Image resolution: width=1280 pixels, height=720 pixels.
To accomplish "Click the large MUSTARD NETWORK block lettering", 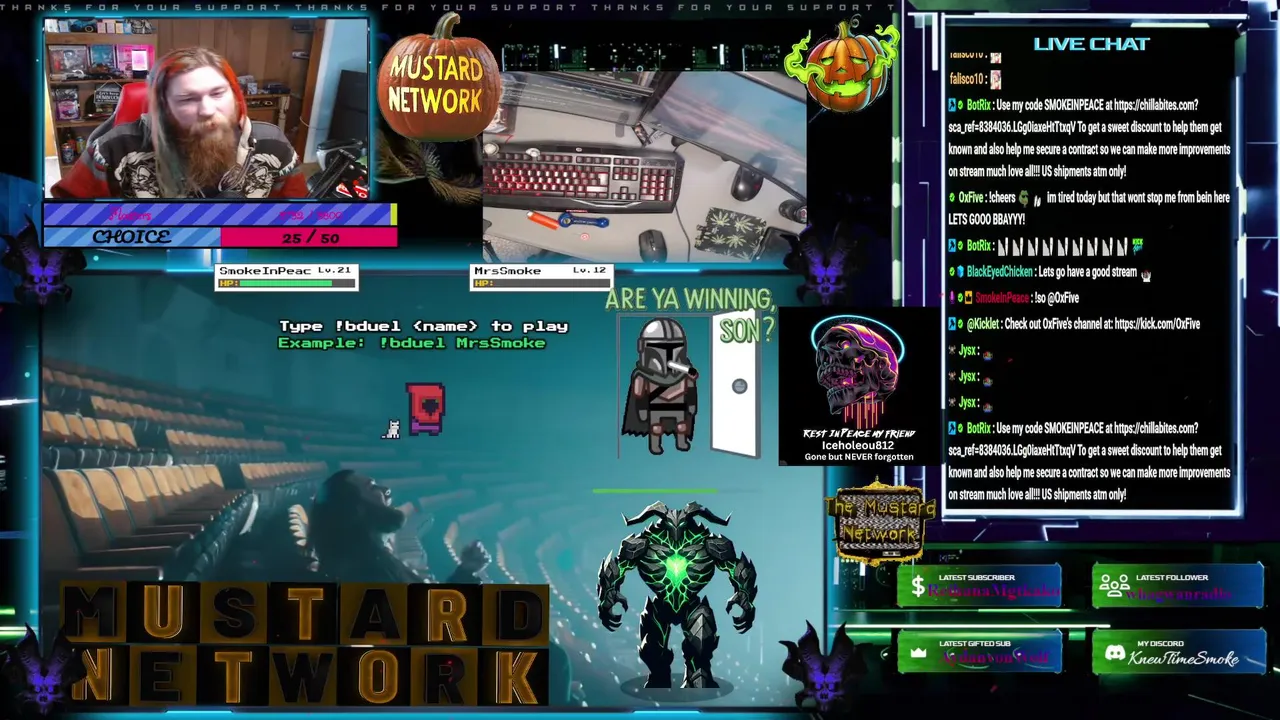I will tap(305, 645).
